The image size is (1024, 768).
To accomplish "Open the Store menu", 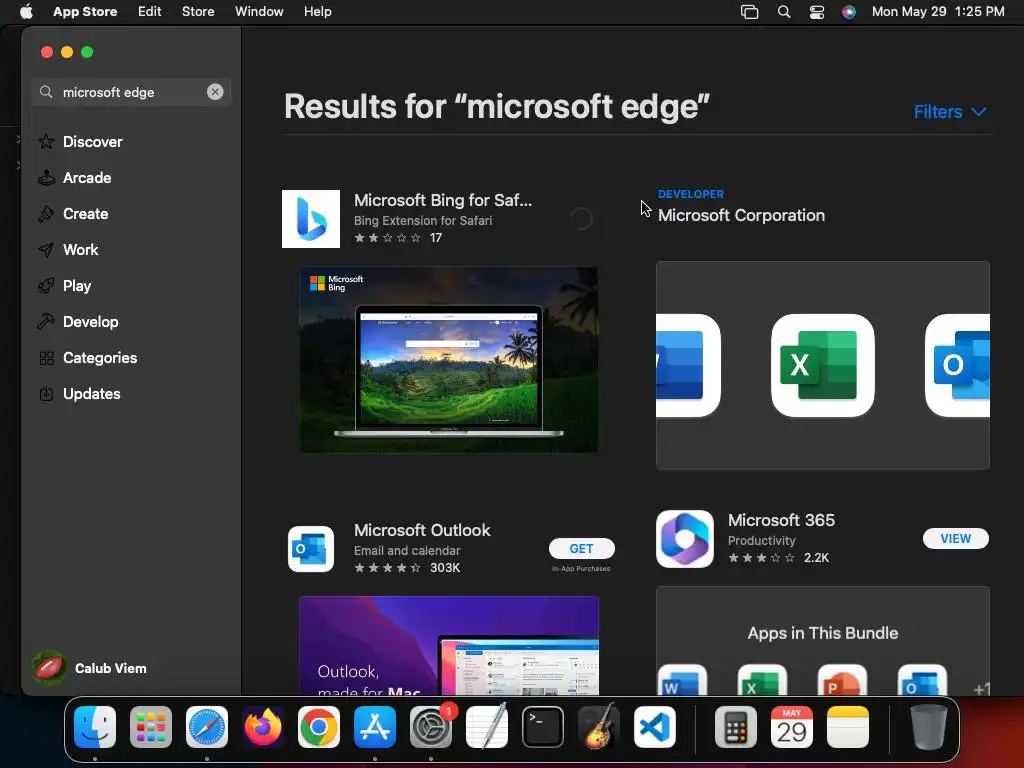I will tap(198, 12).
